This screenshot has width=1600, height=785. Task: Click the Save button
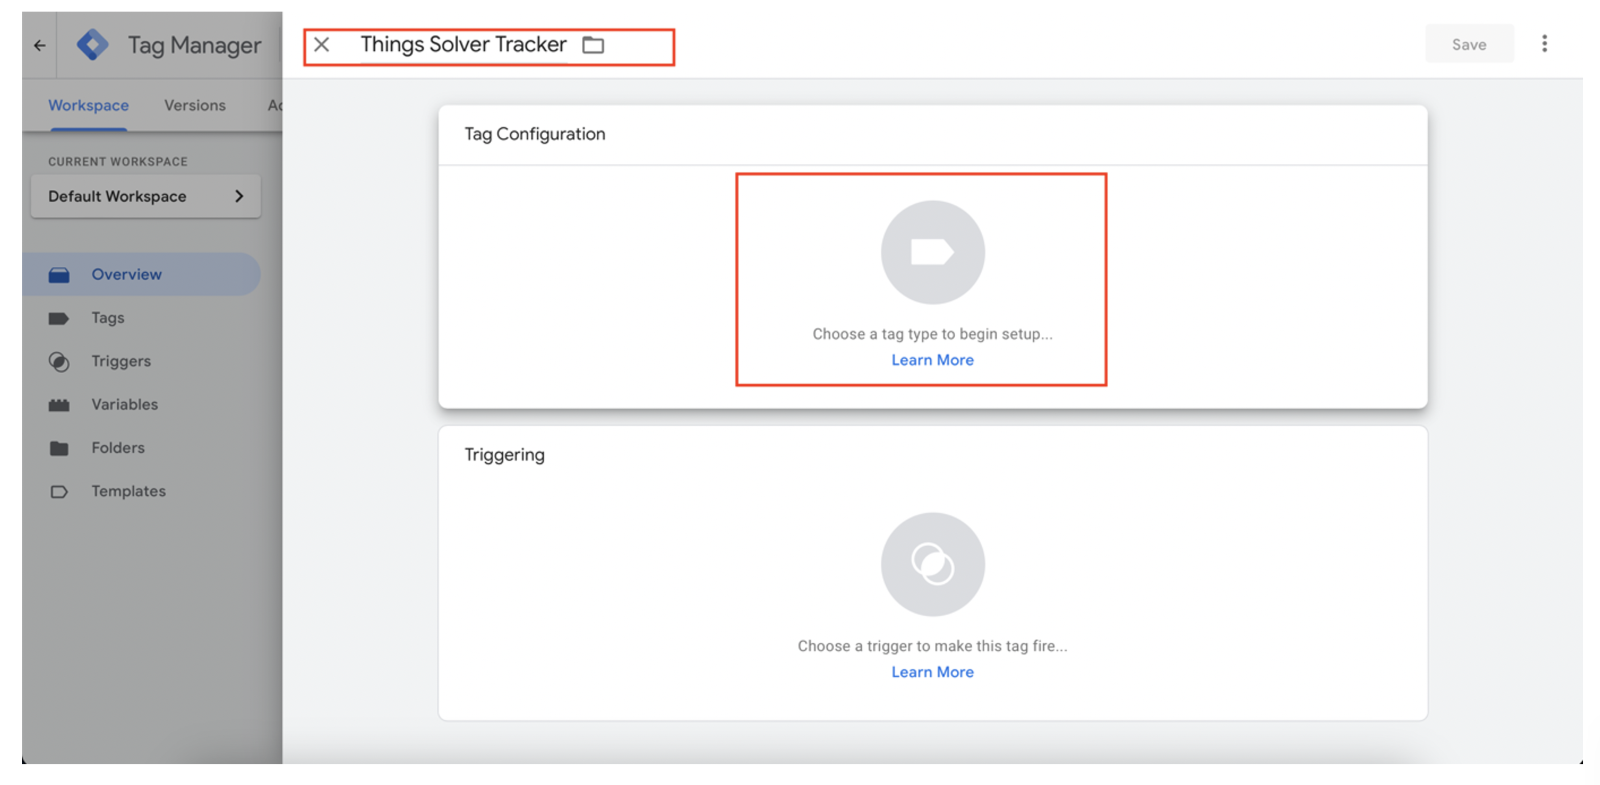click(1469, 44)
